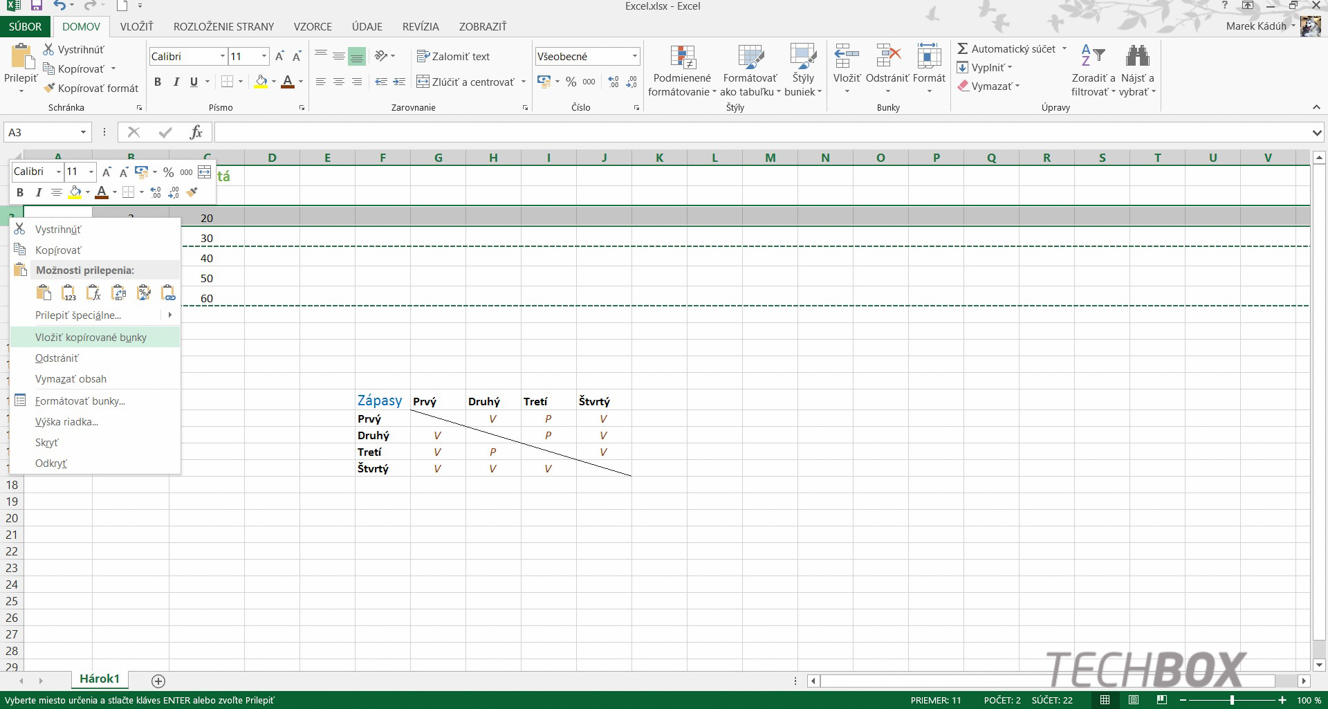Toggle Underline in the ribbon font group
Viewport: 1328px width, 709px height.
(x=194, y=82)
